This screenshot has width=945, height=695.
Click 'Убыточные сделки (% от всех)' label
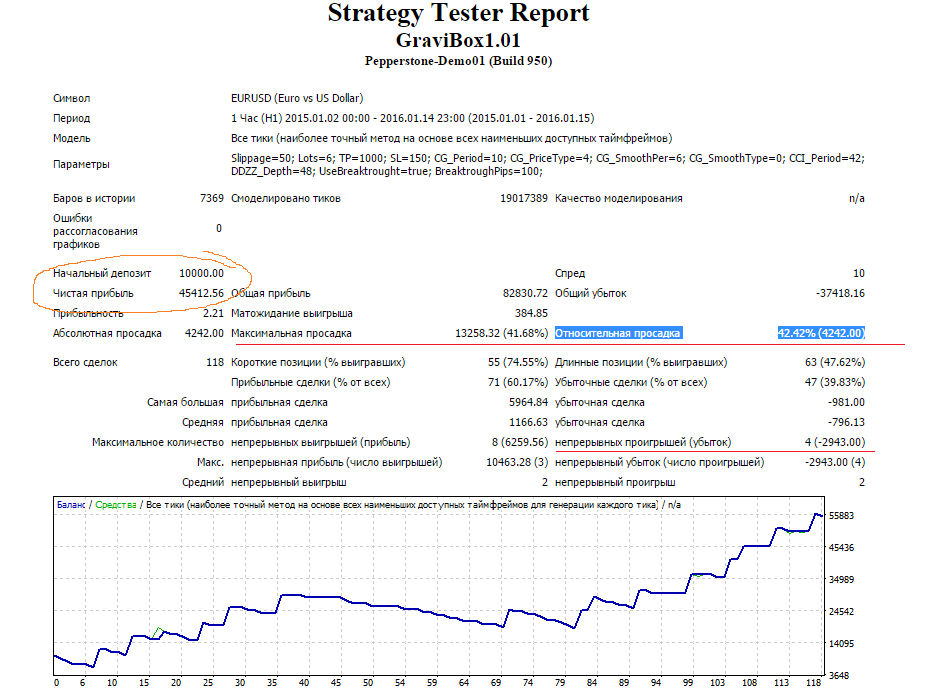631,382
